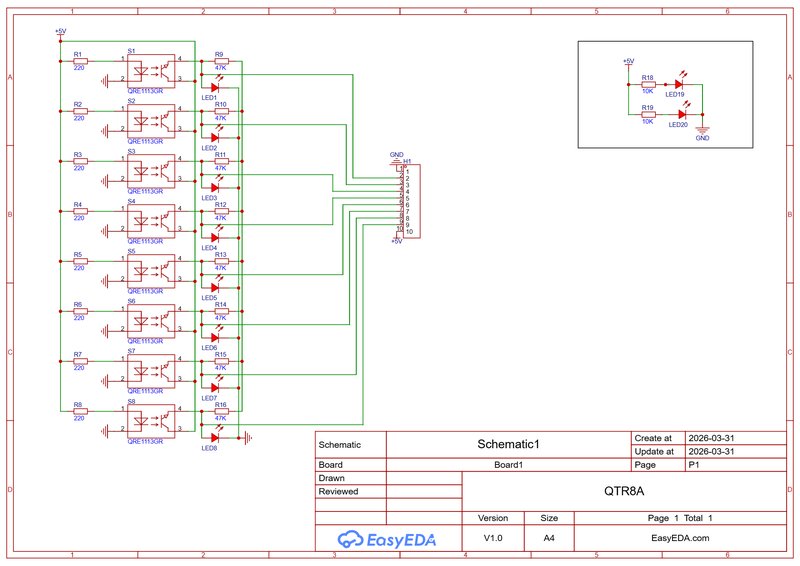This screenshot has height=566, width=800.
Task: Click the 'EasyEDA.com' text in title block
Action: pyautogui.click(x=680, y=538)
